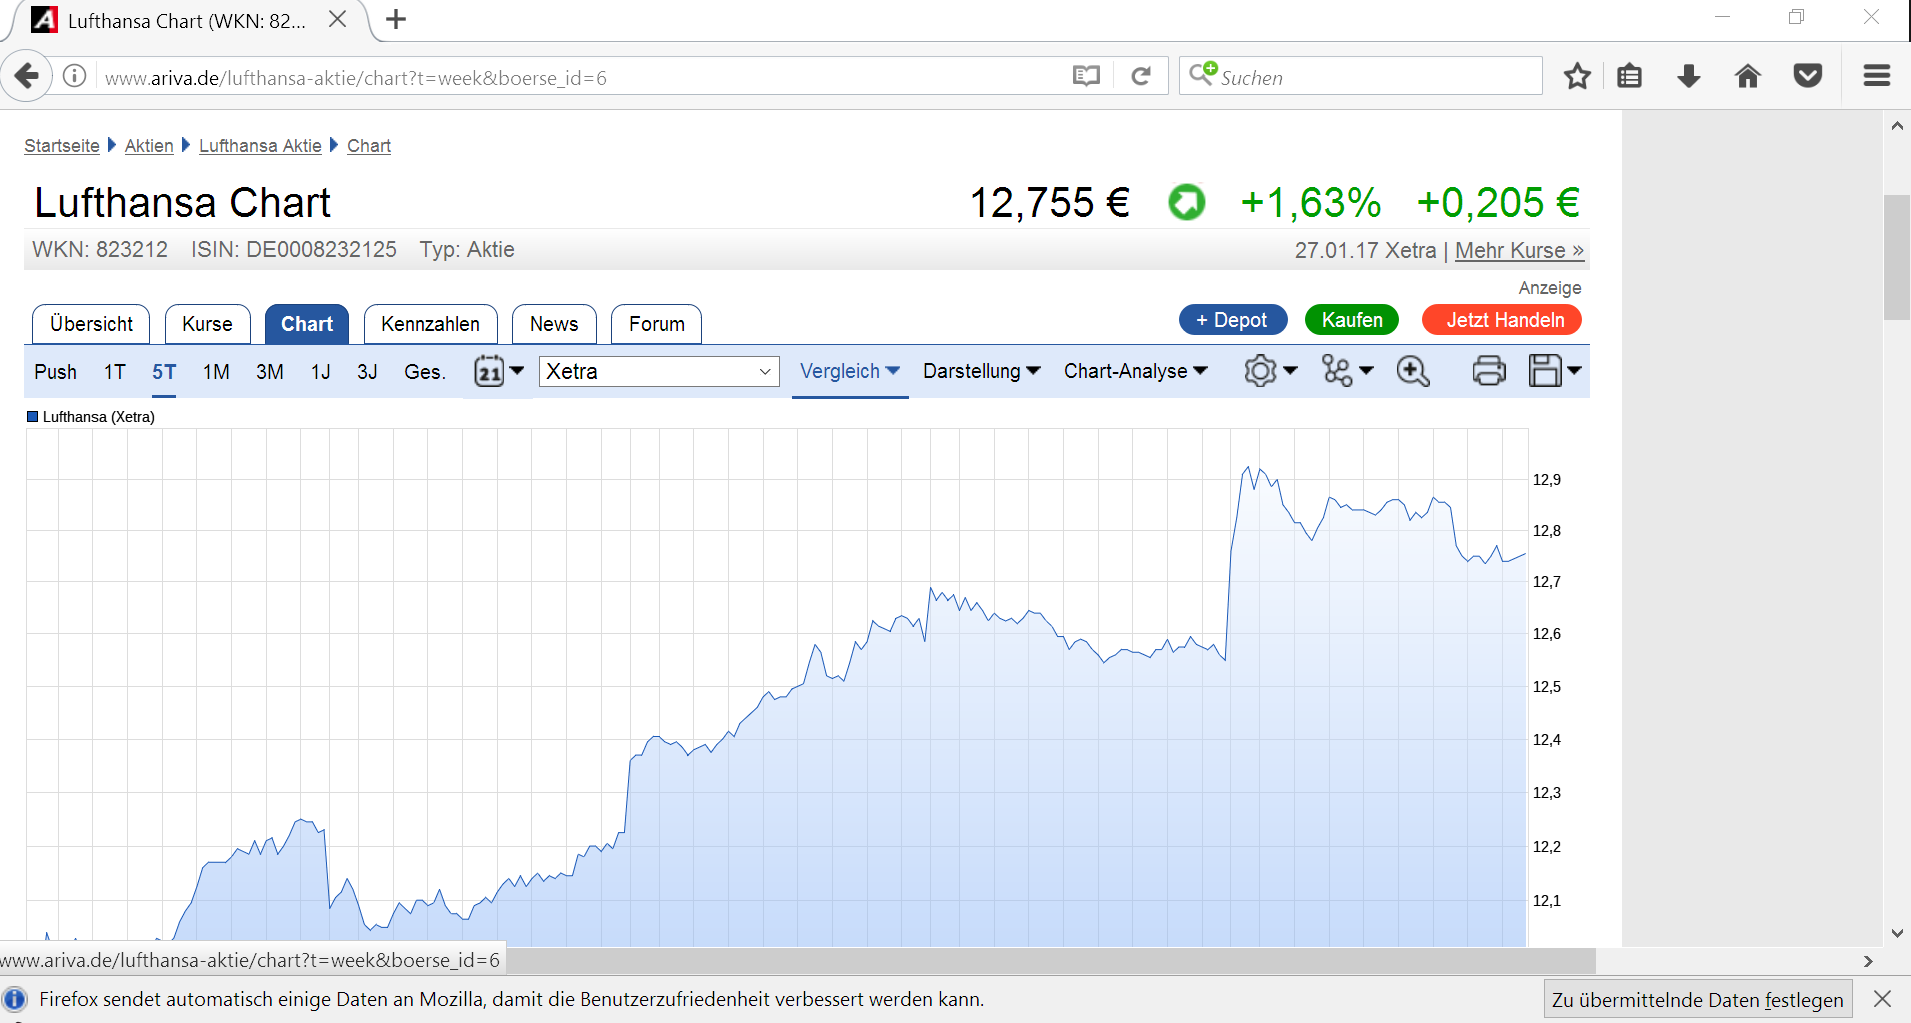
Task: Open chart settings gear menu
Action: [1271, 371]
